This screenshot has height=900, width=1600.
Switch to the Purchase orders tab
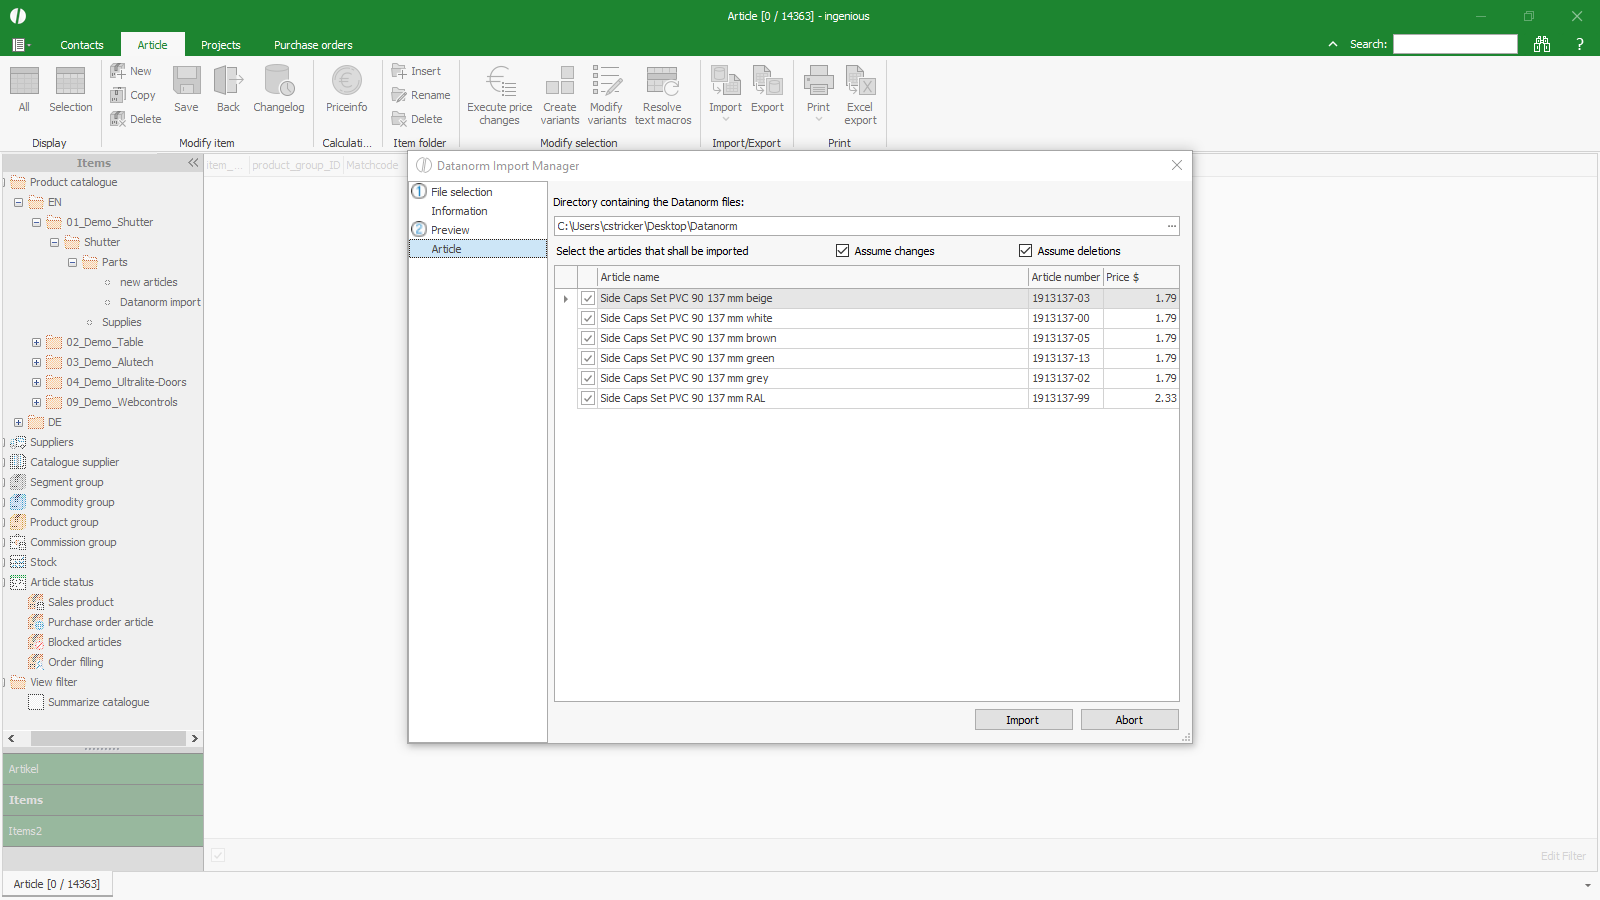point(313,45)
